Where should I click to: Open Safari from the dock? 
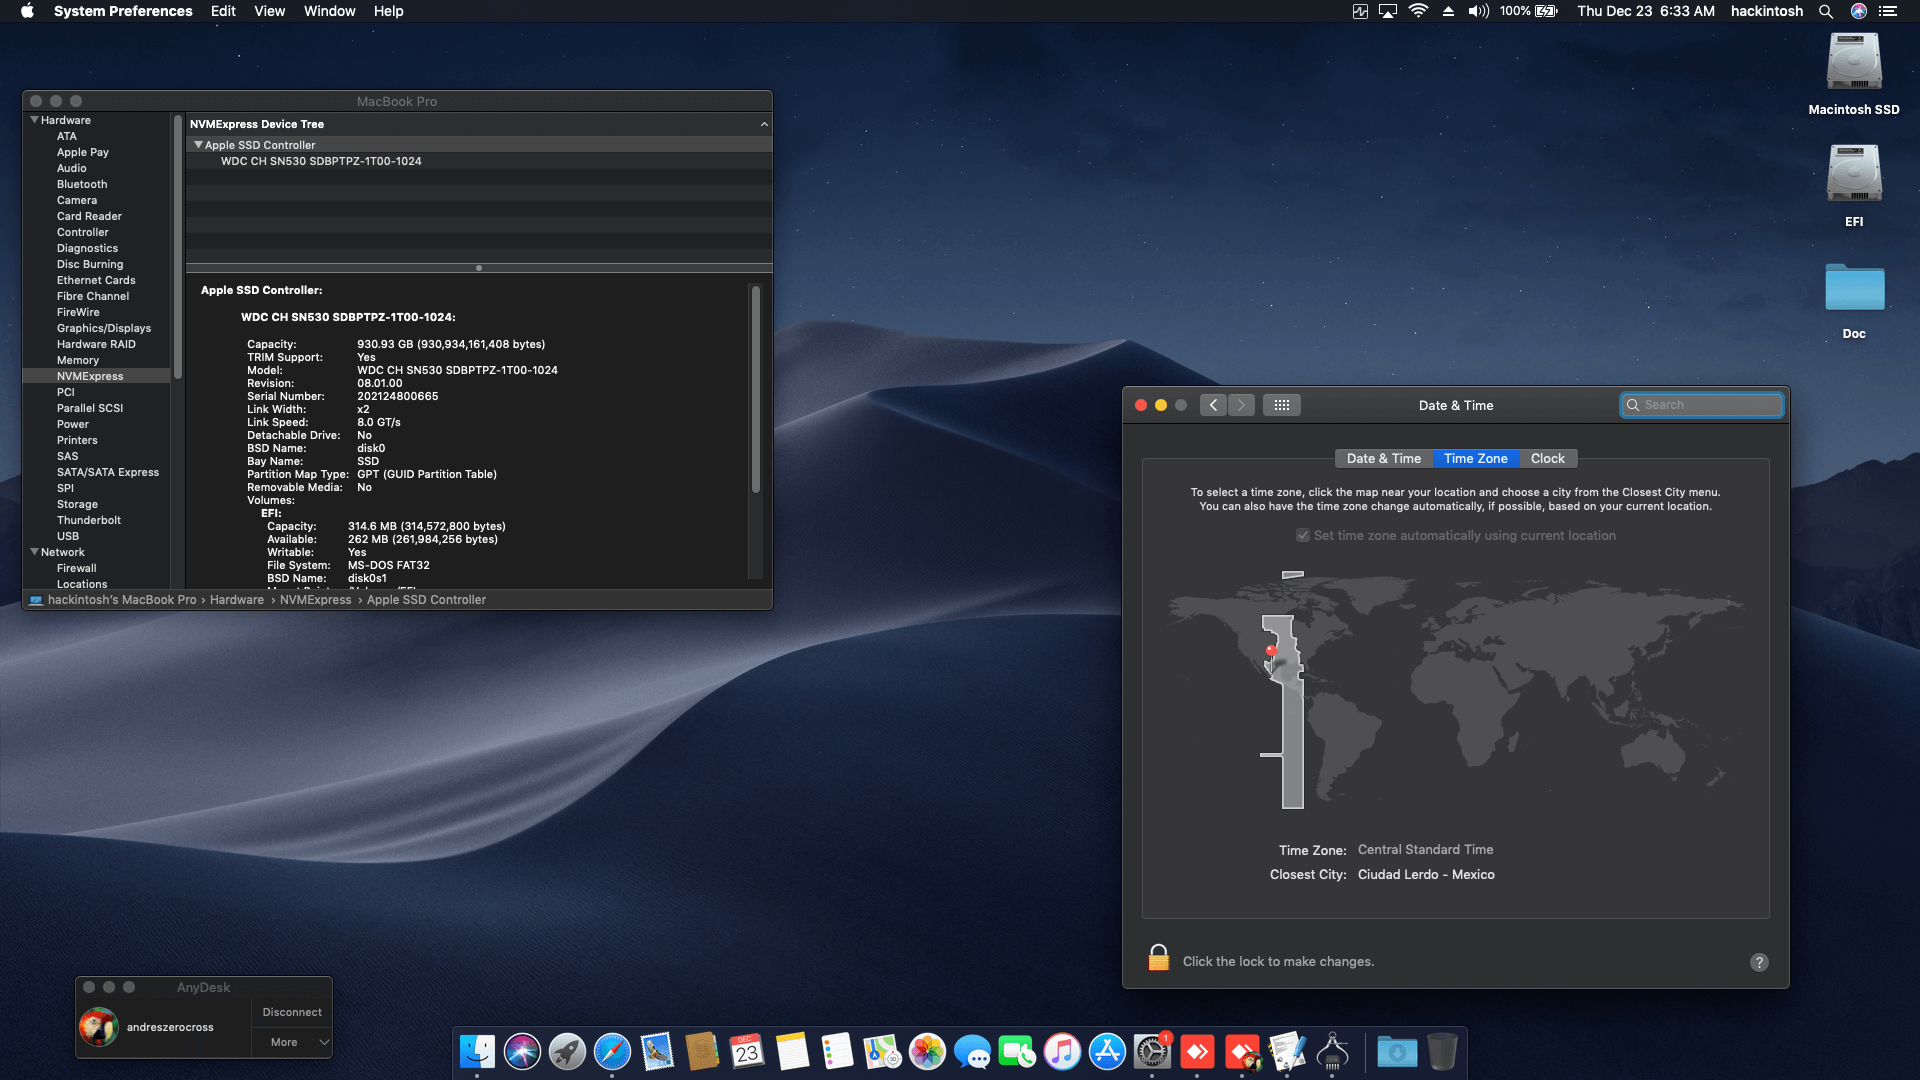[612, 1052]
